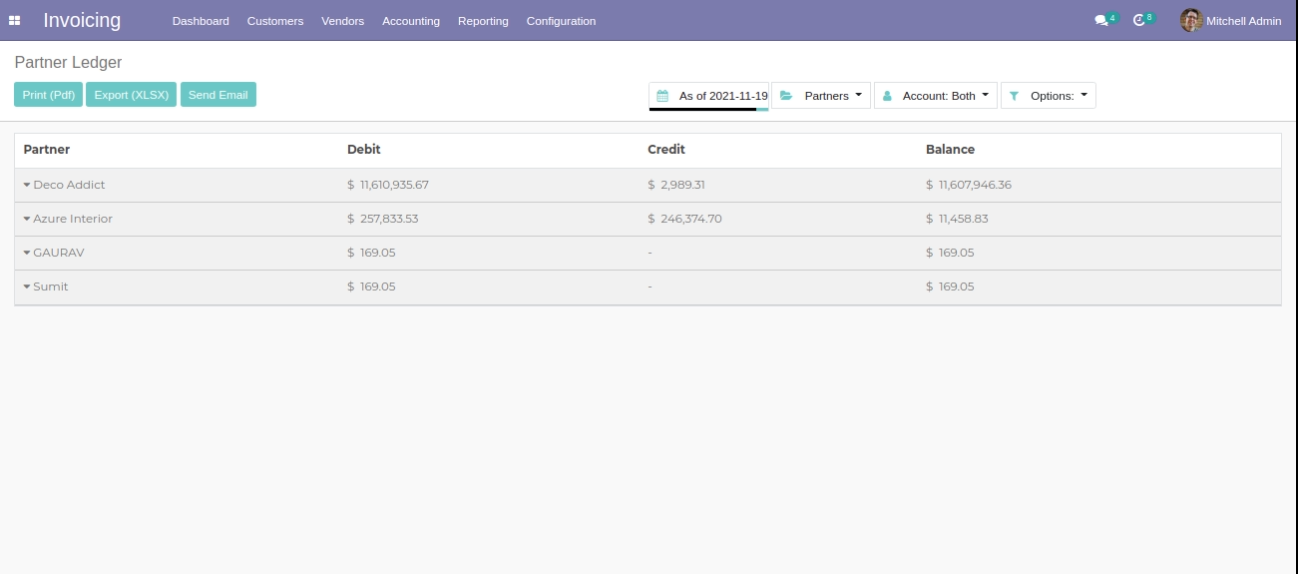Click the folder icon beside Partners
This screenshot has height=574, width=1298.
[786, 96]
